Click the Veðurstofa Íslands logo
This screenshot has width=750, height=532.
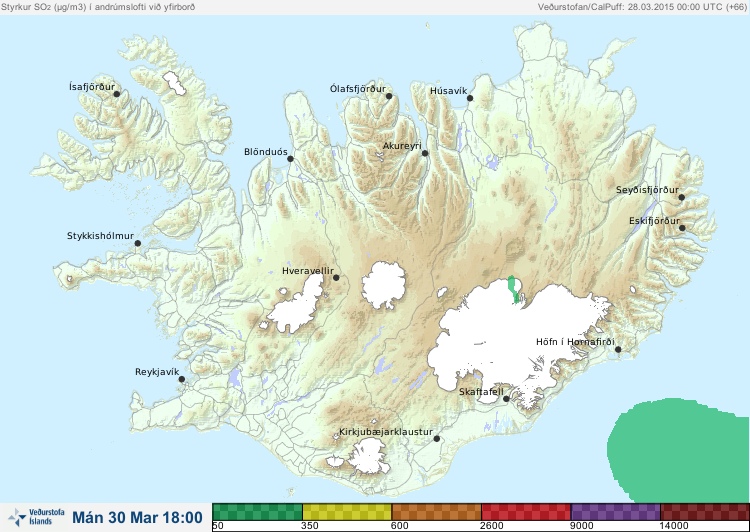coord(36,517)
